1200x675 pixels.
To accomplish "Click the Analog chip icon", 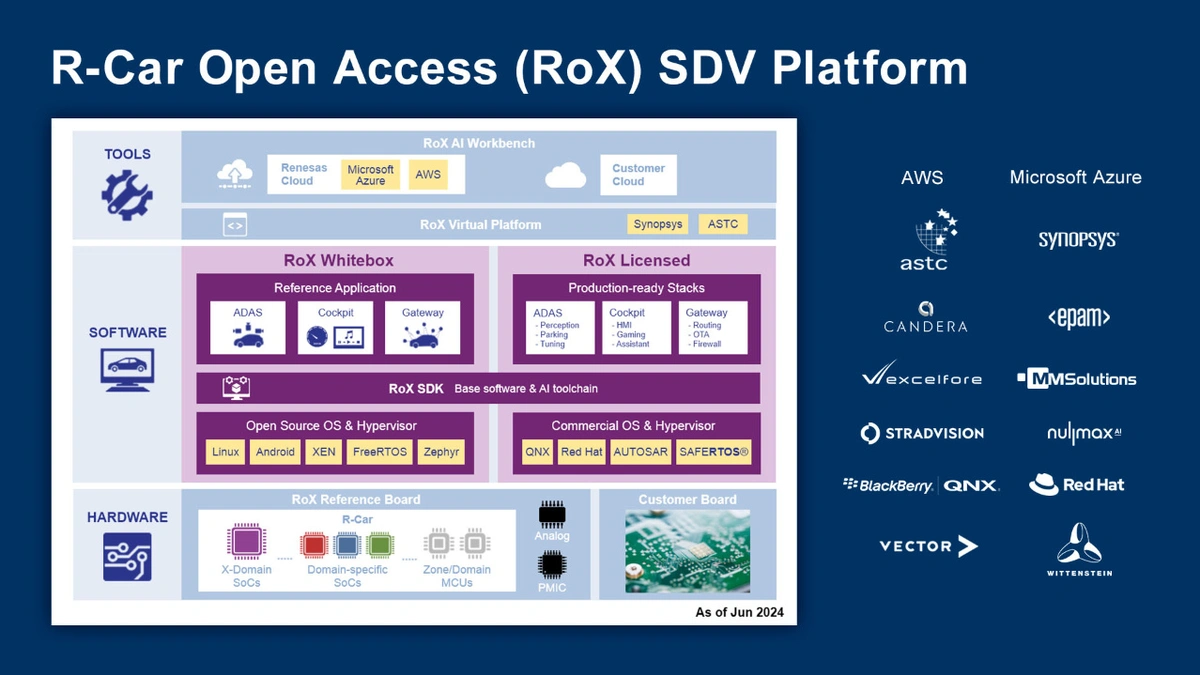I will 551,515.
